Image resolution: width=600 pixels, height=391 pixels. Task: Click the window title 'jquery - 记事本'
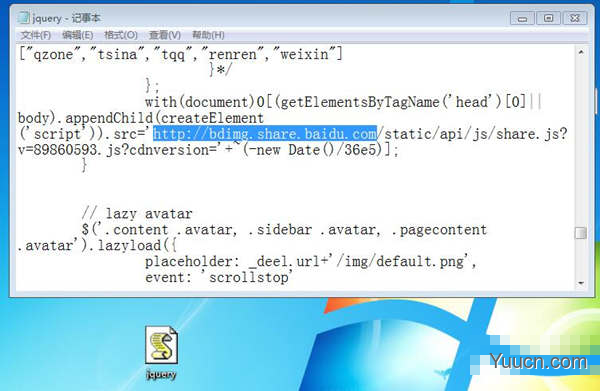(x=66, y=18)
